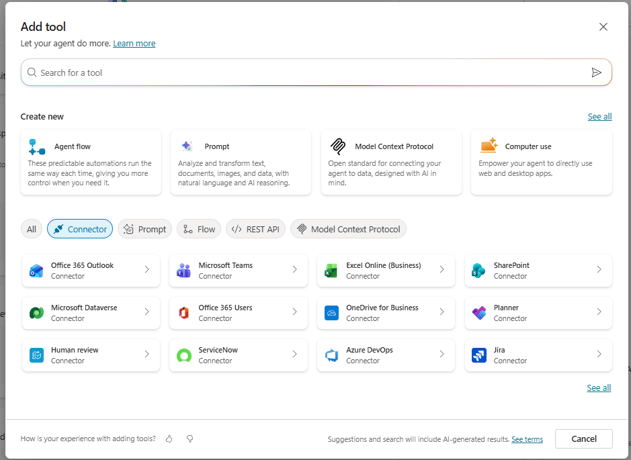This screenshot has height=460, width=631.
Task: Expand the Azure DevOps chevron
Action: click(442, 354)
